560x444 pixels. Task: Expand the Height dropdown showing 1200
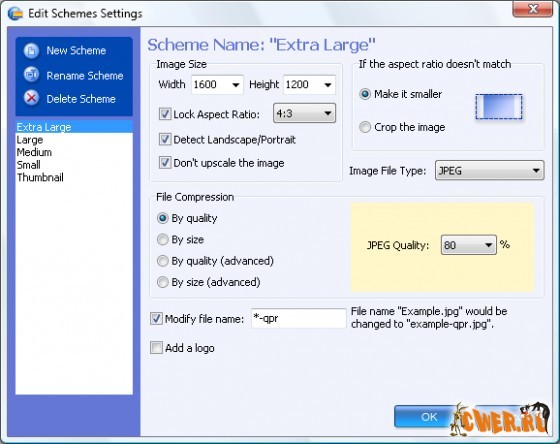pos(309,85)
